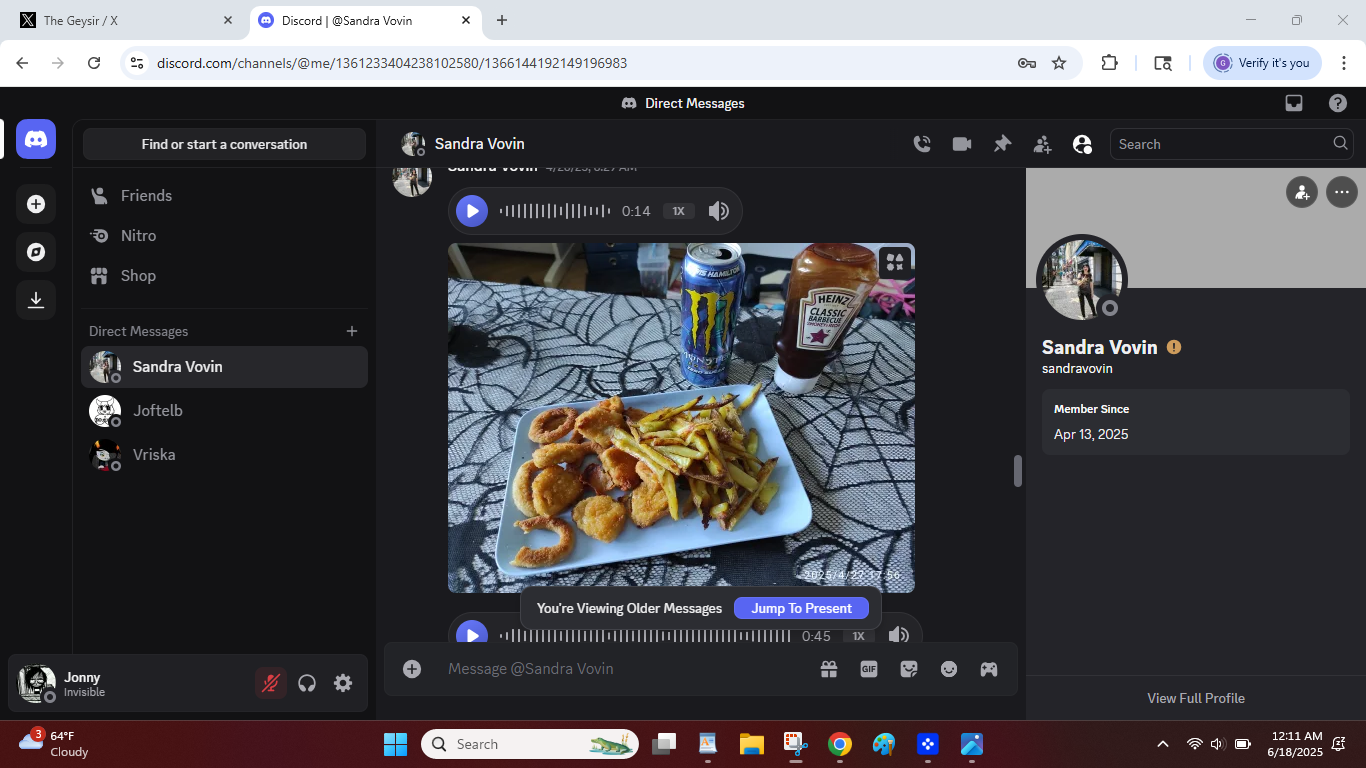Start a video call with Sandra
The width and height of the screenshot is (1366, 768).
coord(962,144)
